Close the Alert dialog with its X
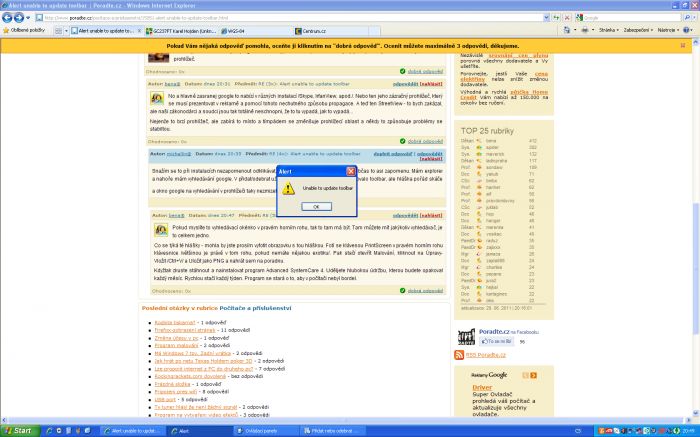Viewport: 700px width, 437px height. point(351,171)
